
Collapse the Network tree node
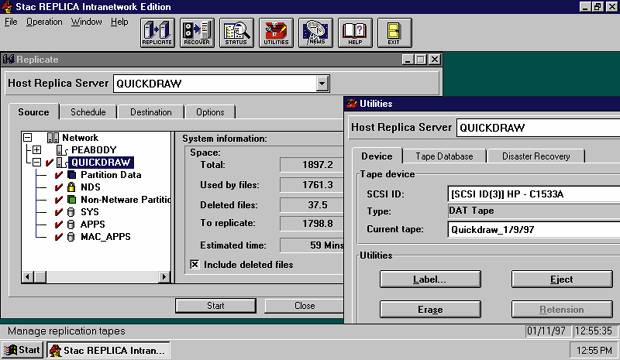pyautogui.click(x=28, y=138)
